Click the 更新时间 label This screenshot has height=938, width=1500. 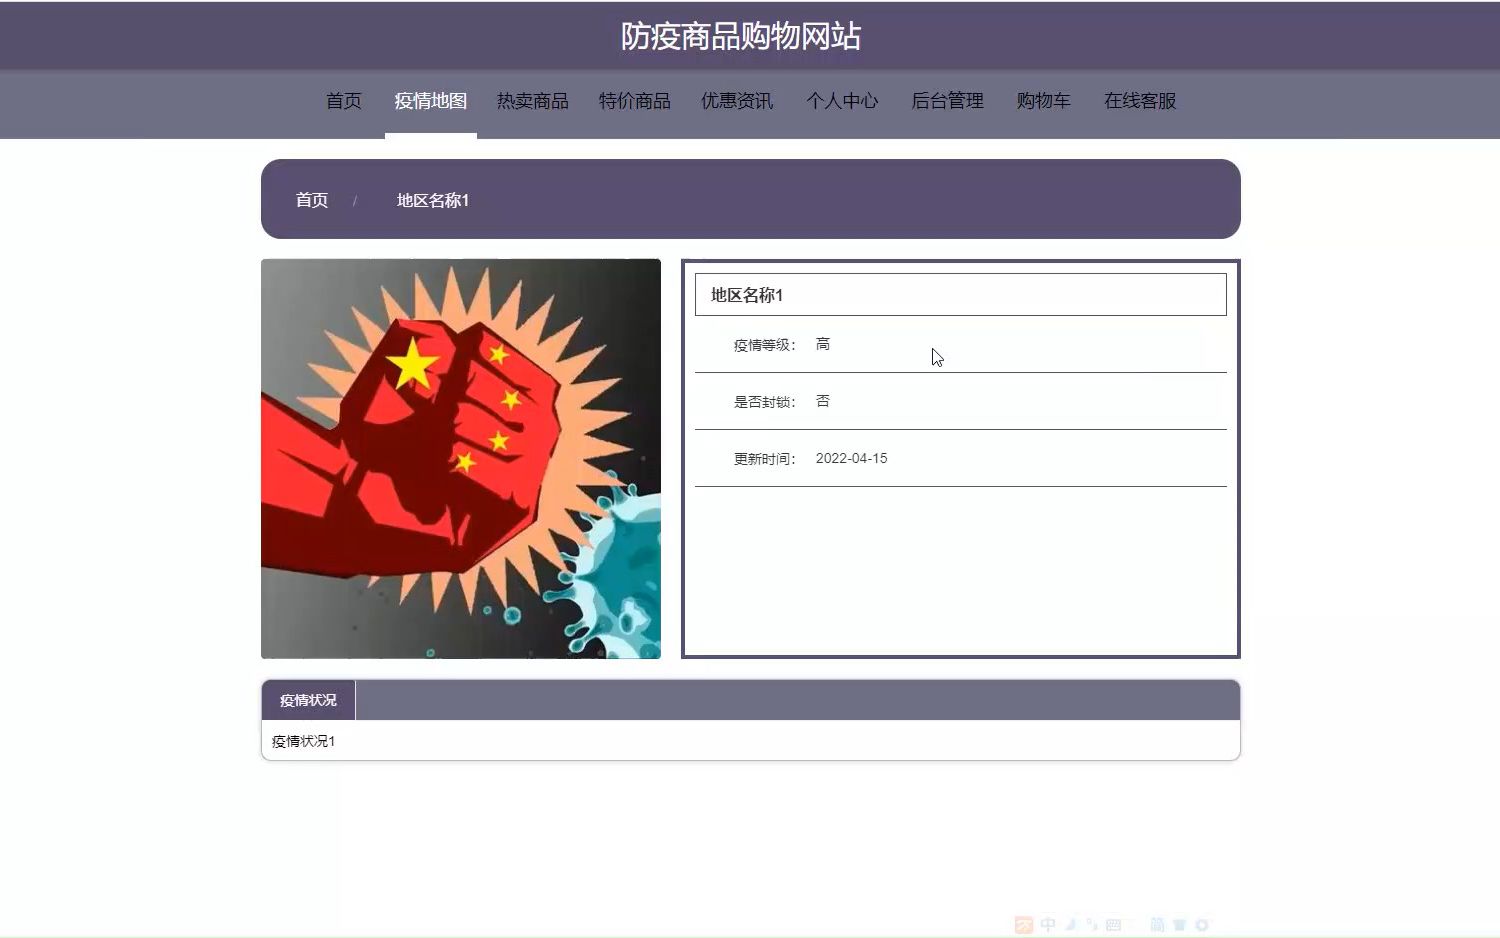click(764, 459)
